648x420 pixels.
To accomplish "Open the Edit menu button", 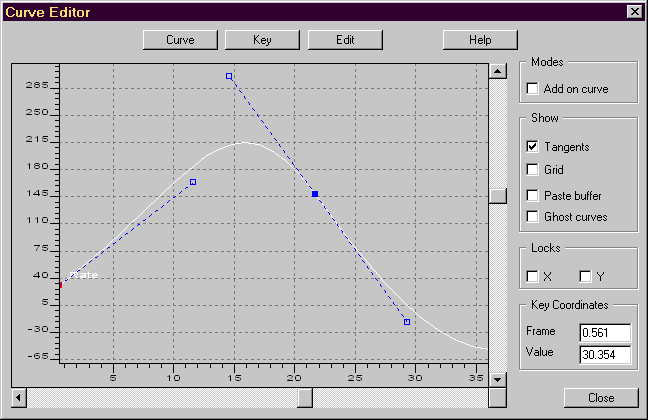I will click(345, 40).
